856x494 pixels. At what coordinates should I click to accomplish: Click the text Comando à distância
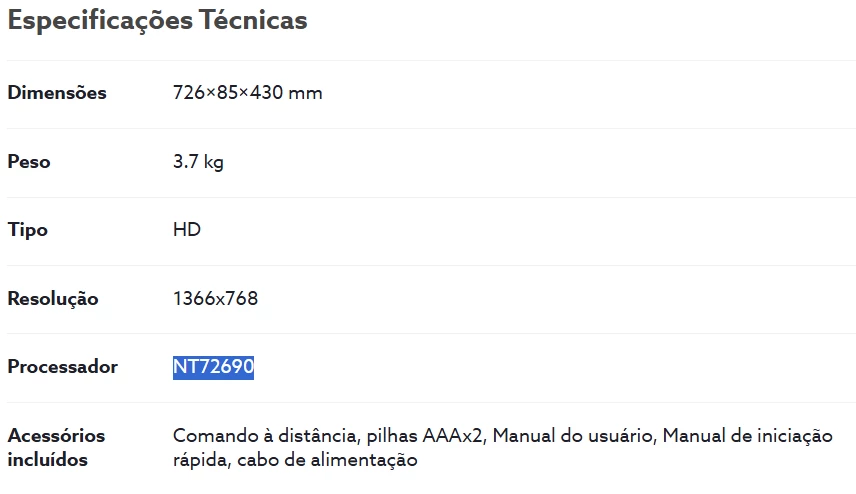pyautogui.click(x=264, y=436)
